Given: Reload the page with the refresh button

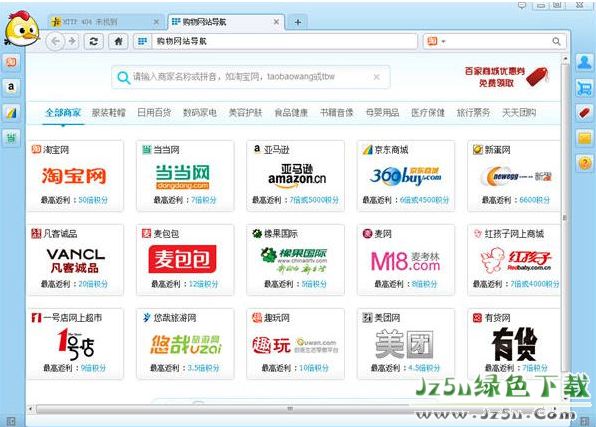Looking at the screenshot, I should (x=94, y=41).
